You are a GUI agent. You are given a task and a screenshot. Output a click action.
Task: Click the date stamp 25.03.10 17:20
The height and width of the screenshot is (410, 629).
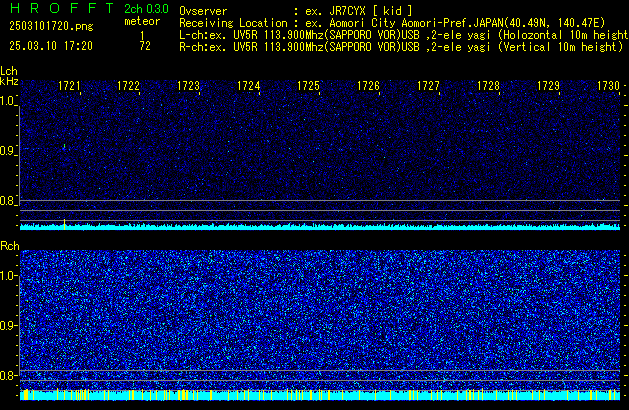click(51, 46)
